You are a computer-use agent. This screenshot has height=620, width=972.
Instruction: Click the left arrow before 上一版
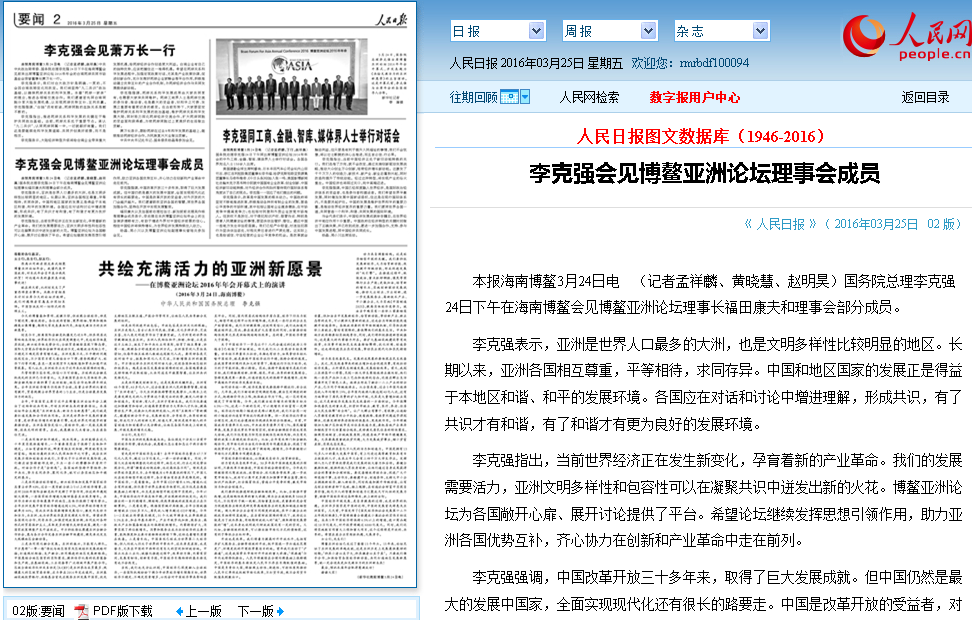pos(180,612)
